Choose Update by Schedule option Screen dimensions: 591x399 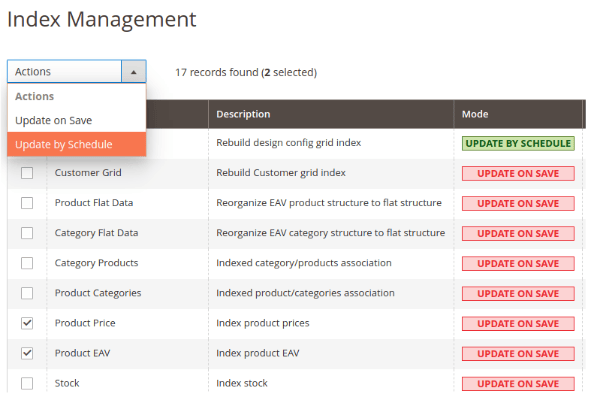tap(77, 144)
